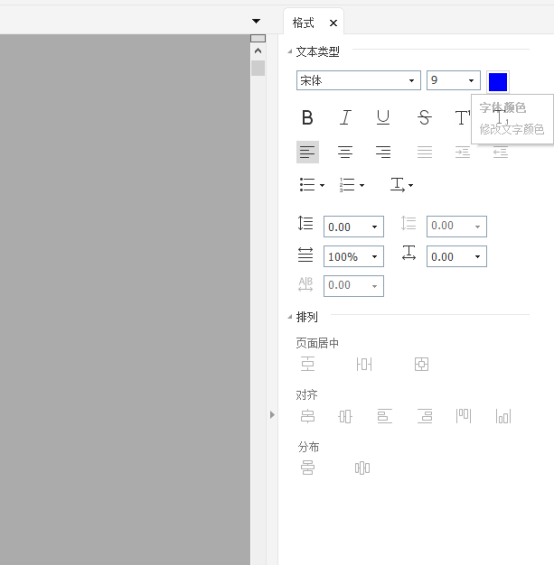This screenshot has height=566, width=554.
Task: Align objects left icon under 对齐
Action: pyautogui.click(x=385, y=416)
